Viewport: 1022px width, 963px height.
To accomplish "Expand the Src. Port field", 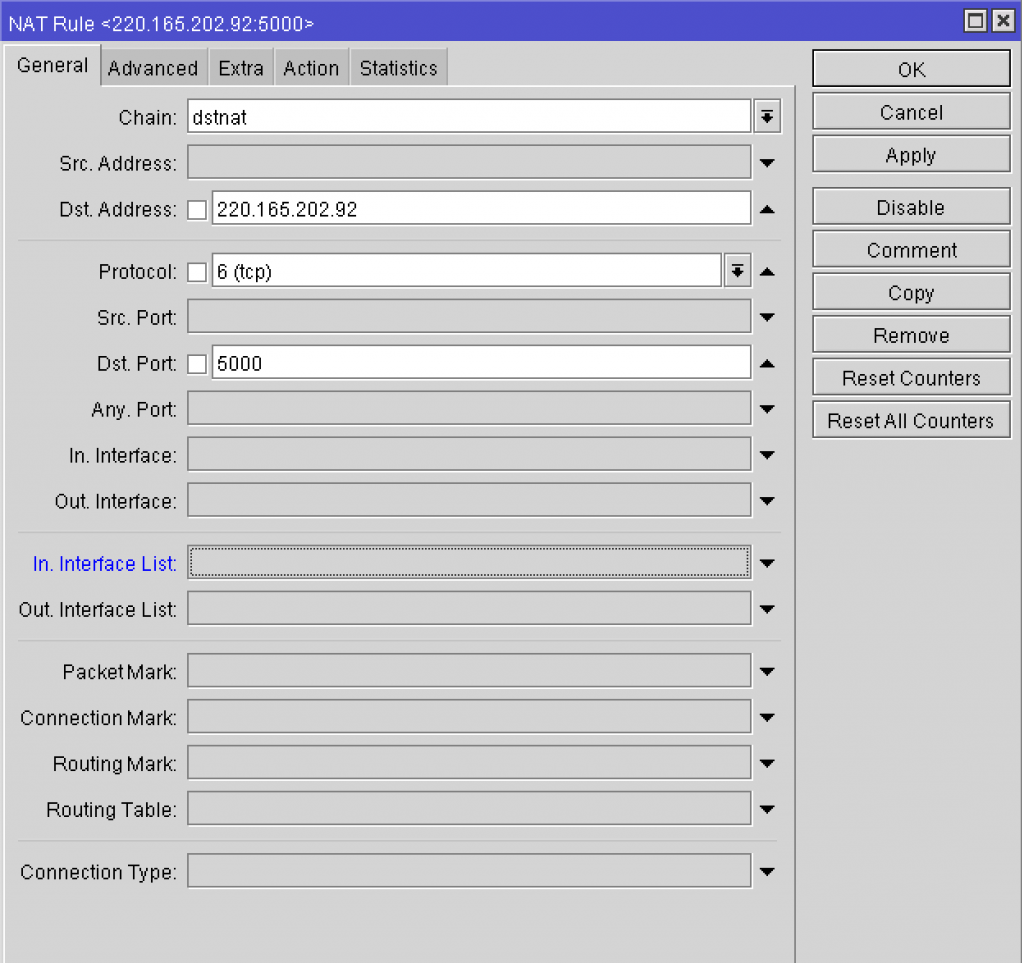I will (x=767, y=318).
